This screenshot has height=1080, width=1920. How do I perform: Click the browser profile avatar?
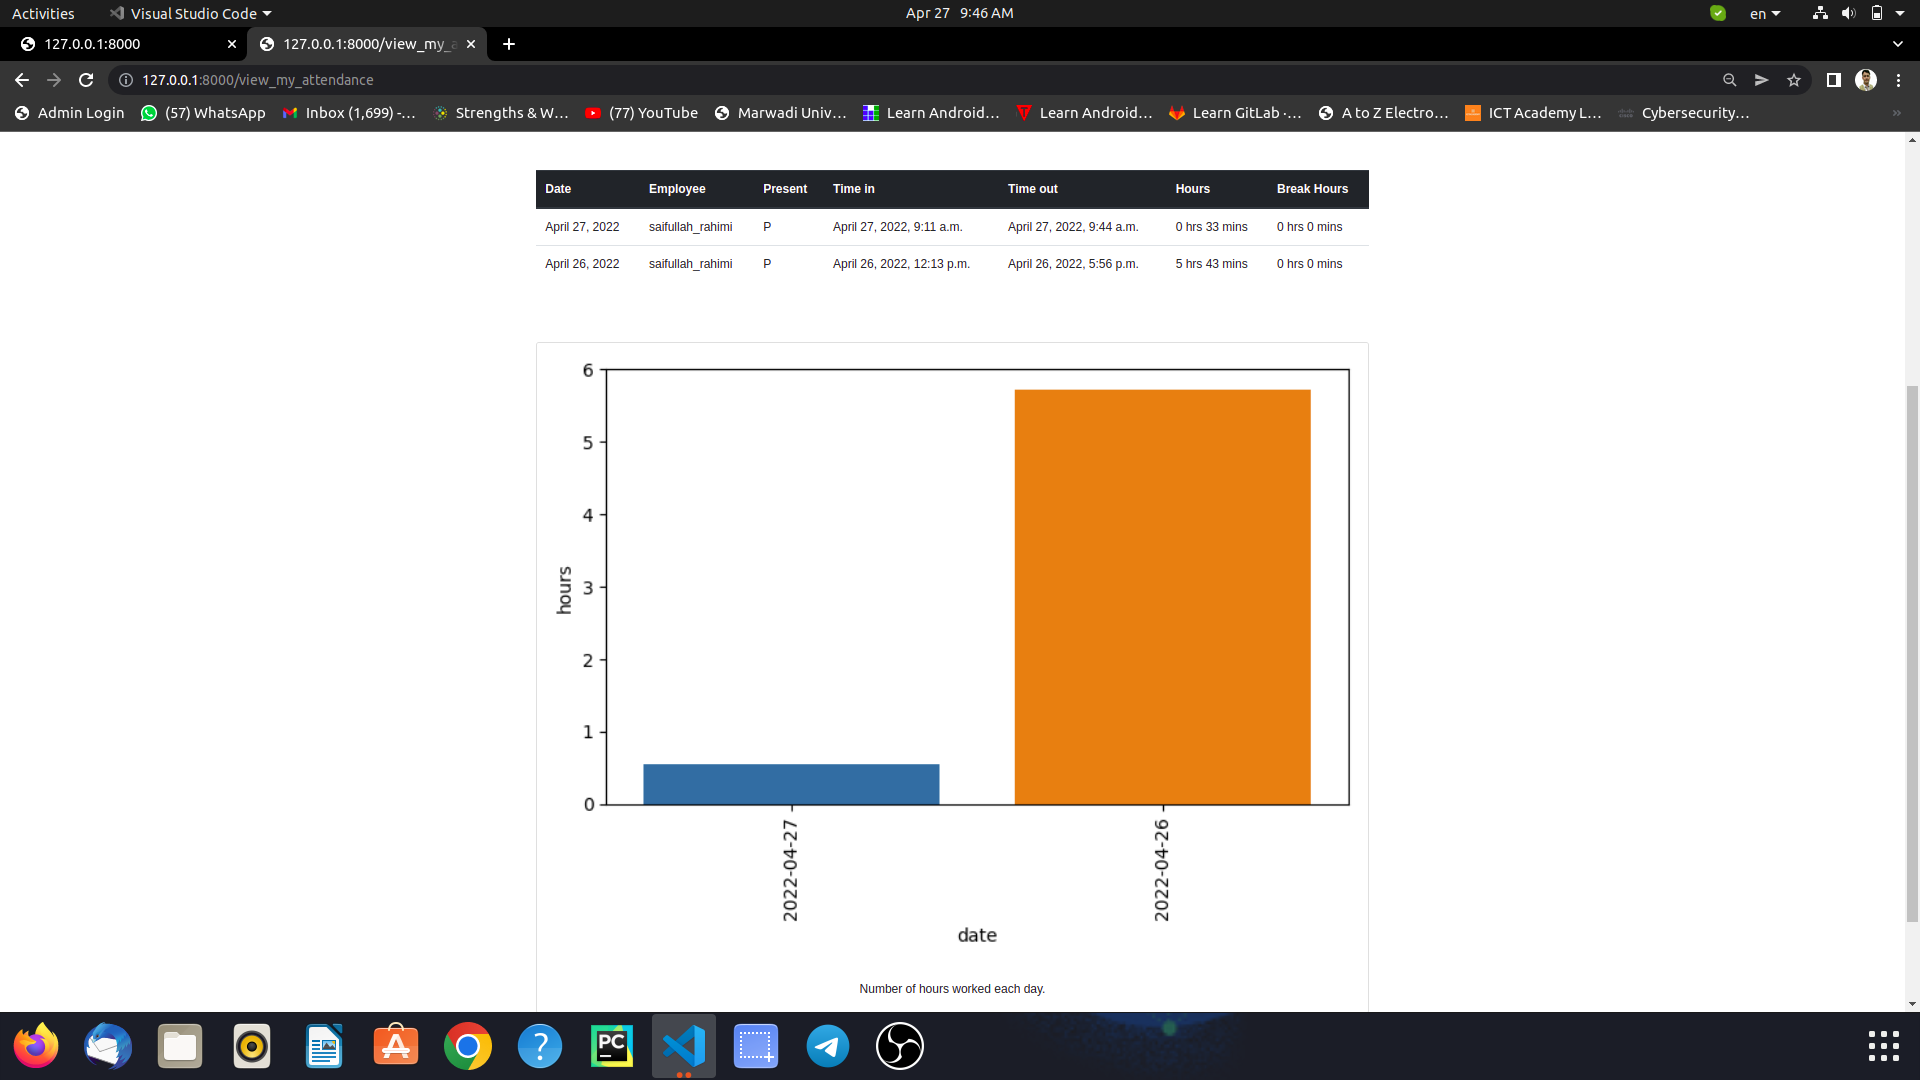point(1867,80)
